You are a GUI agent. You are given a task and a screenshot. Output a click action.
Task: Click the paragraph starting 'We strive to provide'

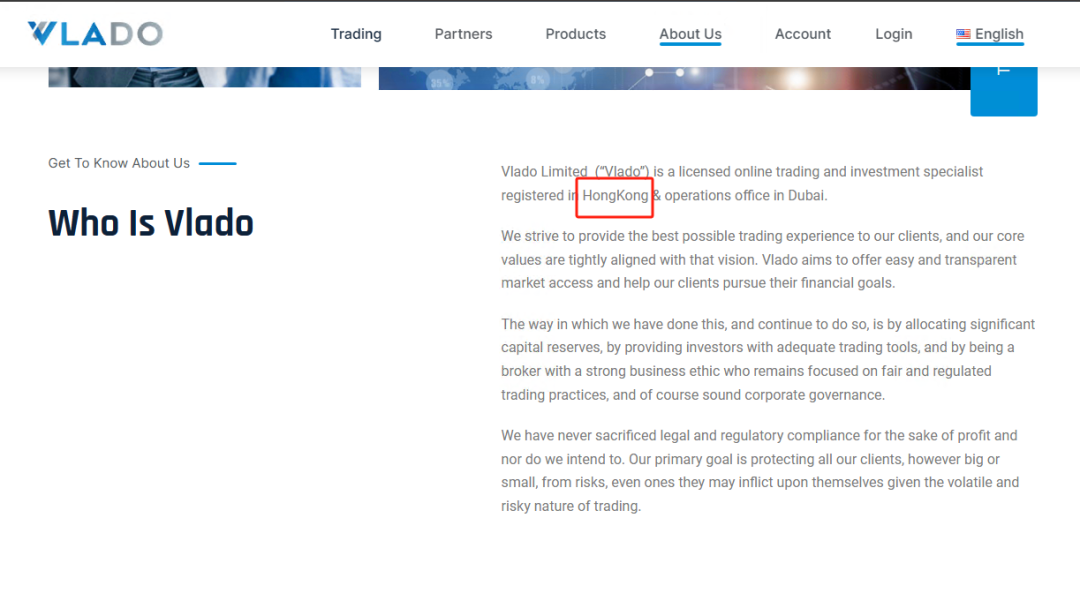(x=762, y=260)
